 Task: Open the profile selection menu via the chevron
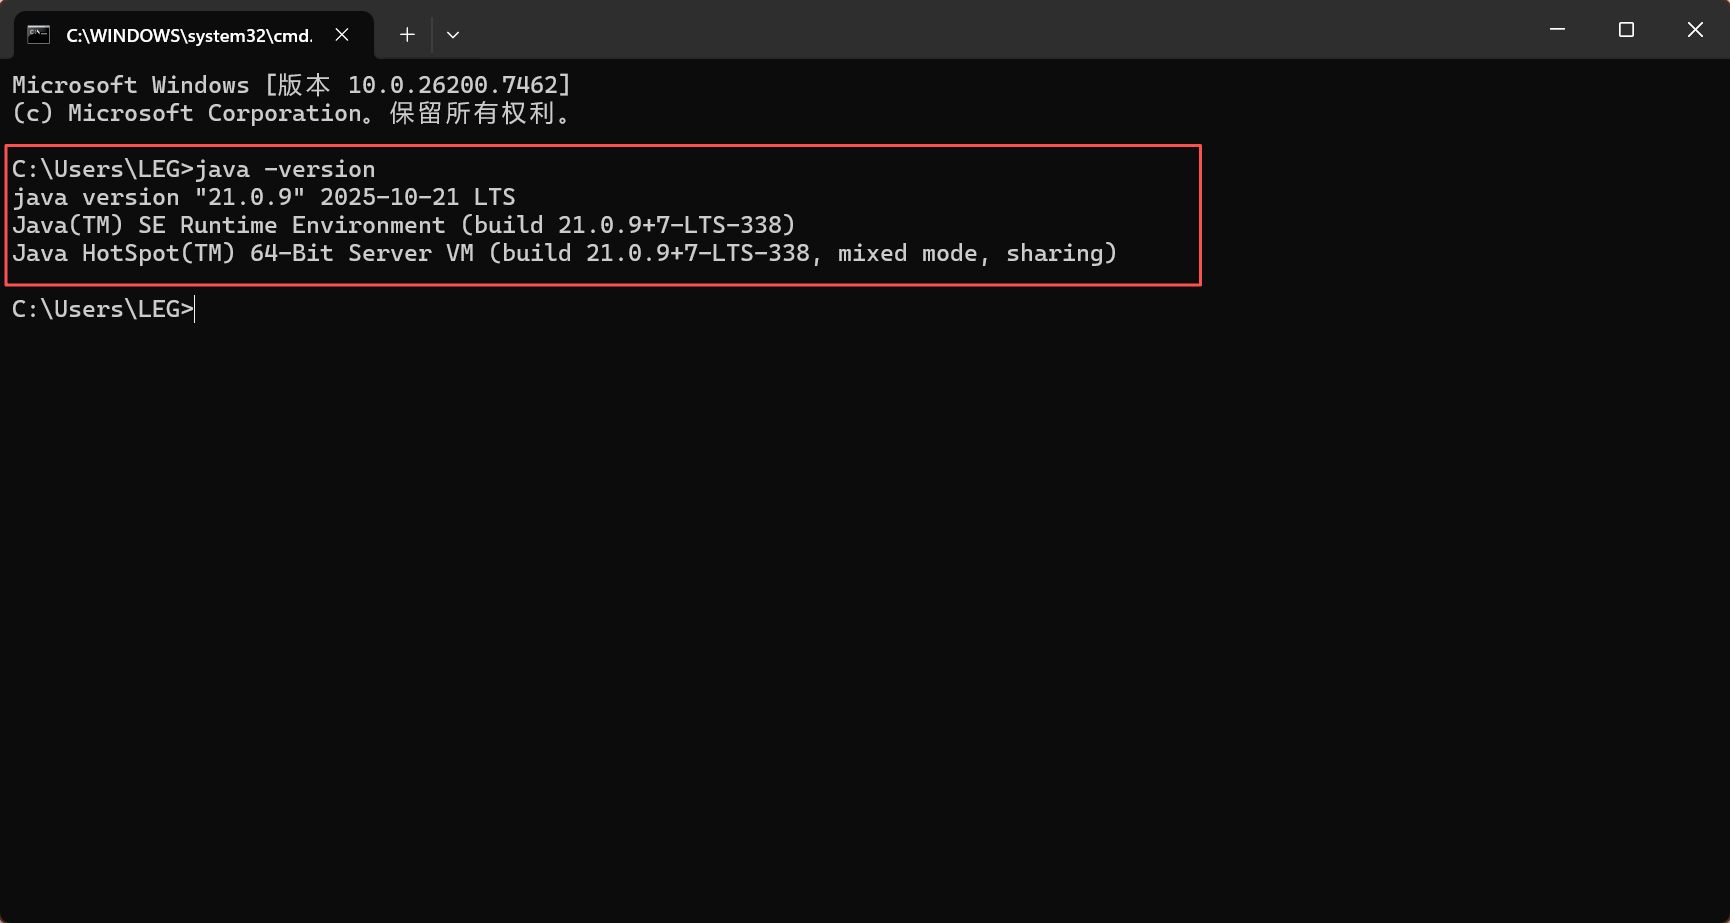453,34
